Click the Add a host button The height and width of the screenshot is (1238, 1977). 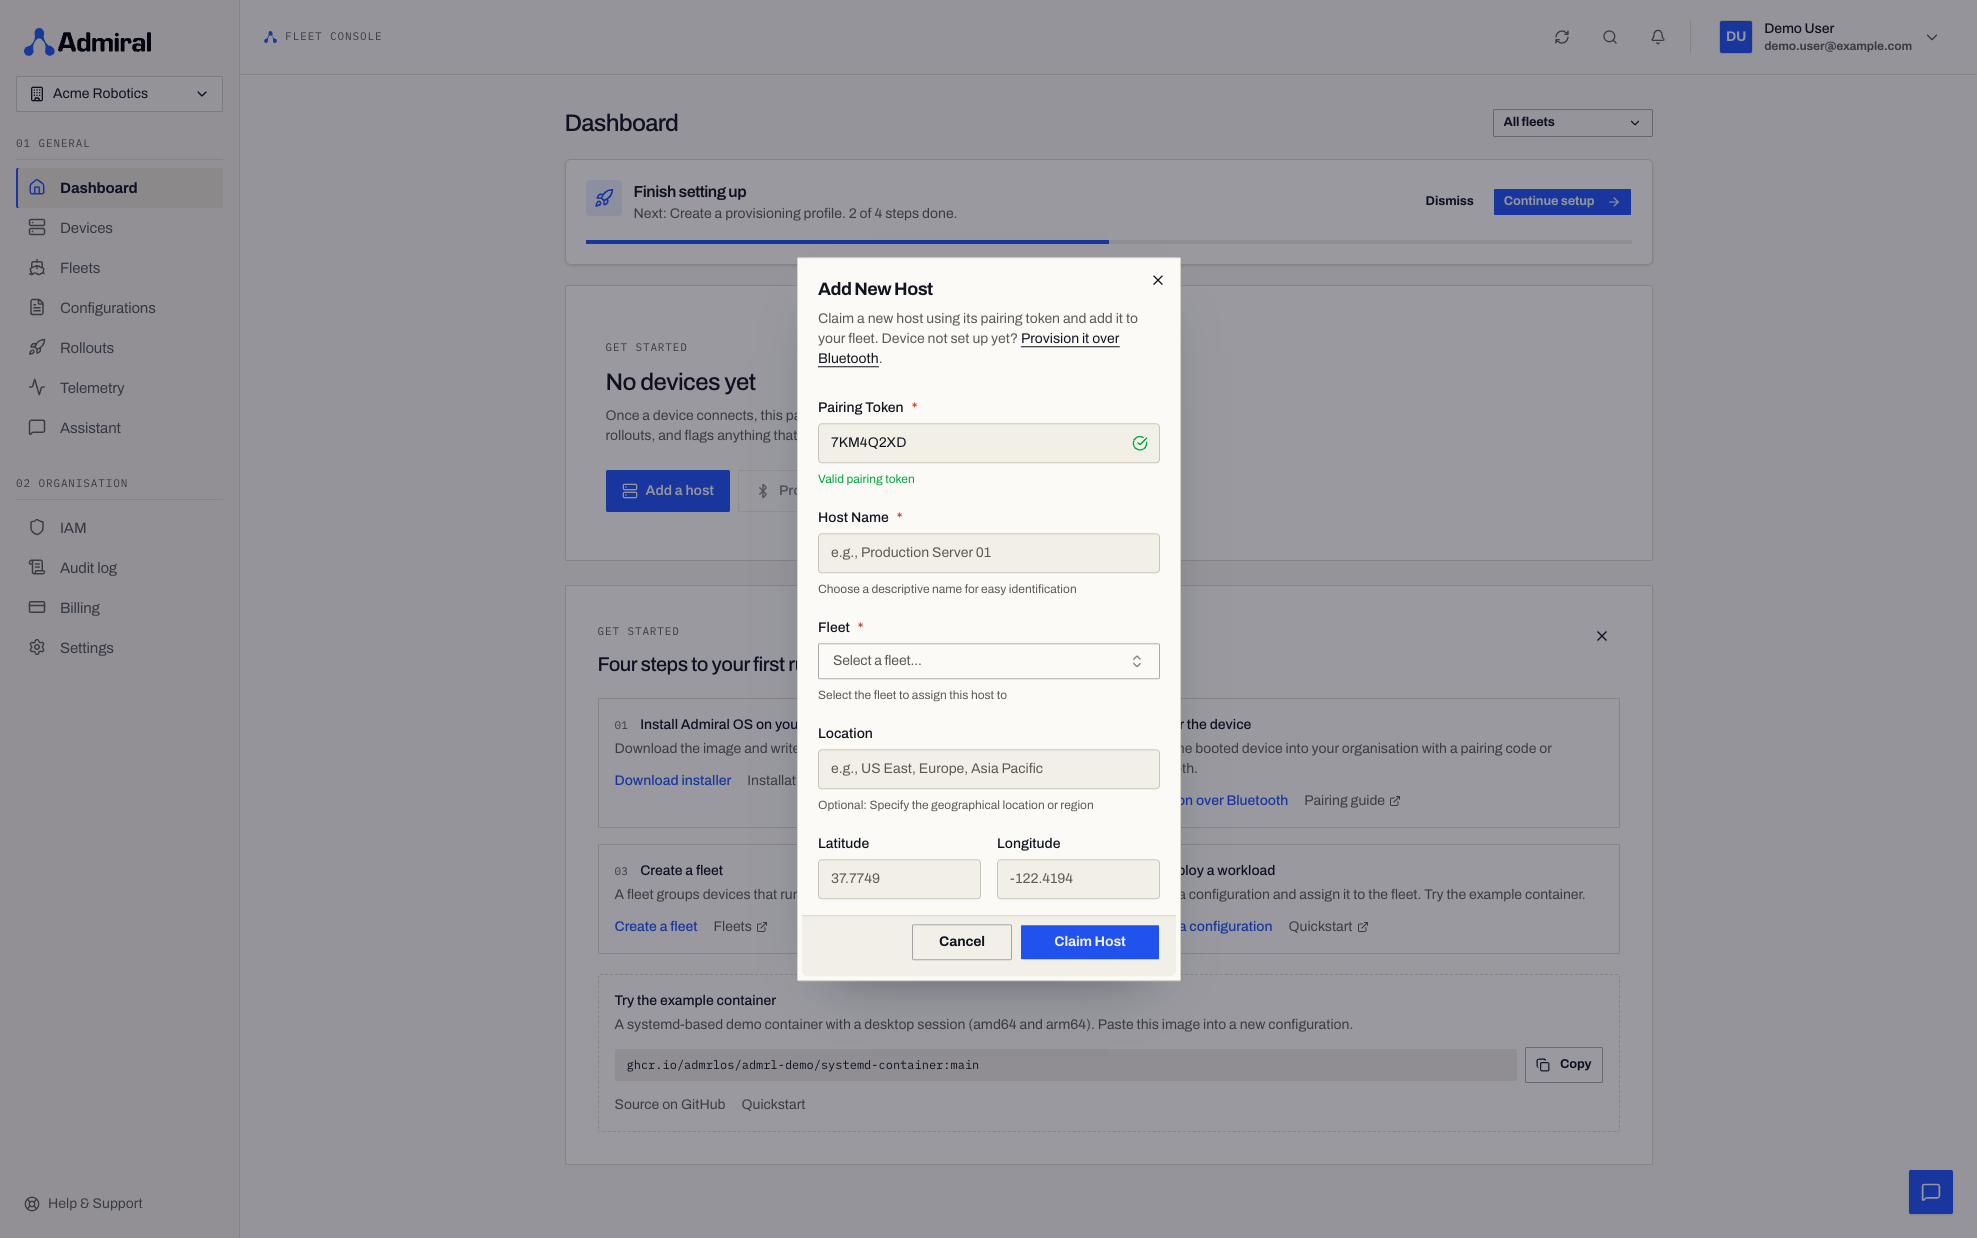pyautogui.click(x=667, y=491)
